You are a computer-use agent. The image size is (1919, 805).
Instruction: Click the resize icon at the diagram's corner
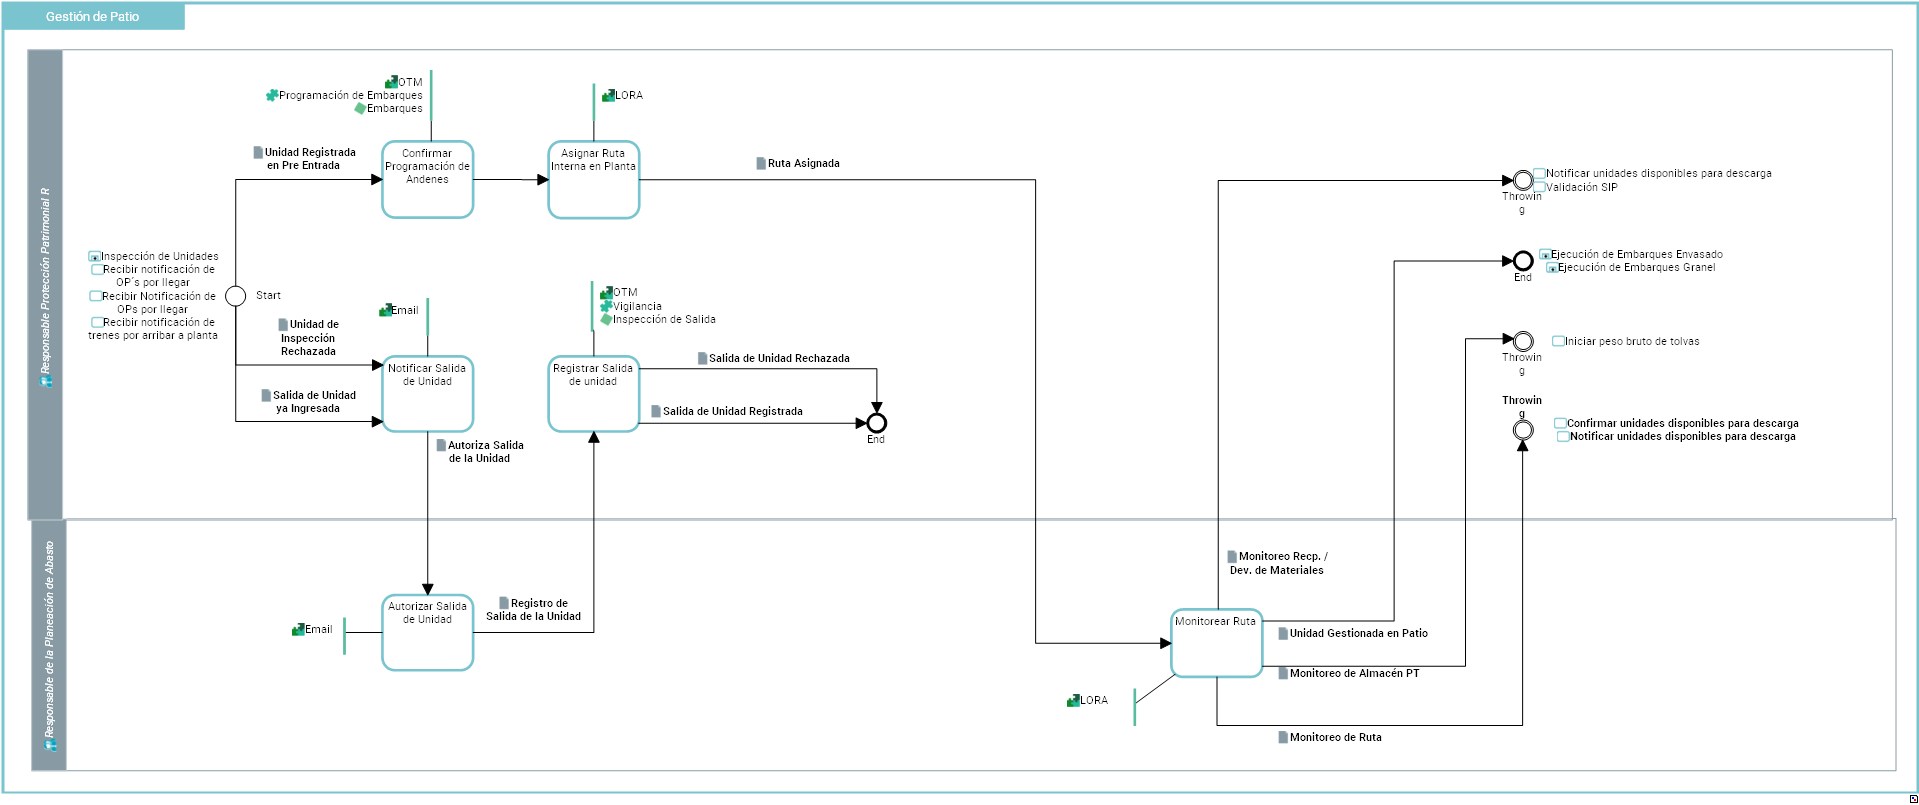point(1913,798)
